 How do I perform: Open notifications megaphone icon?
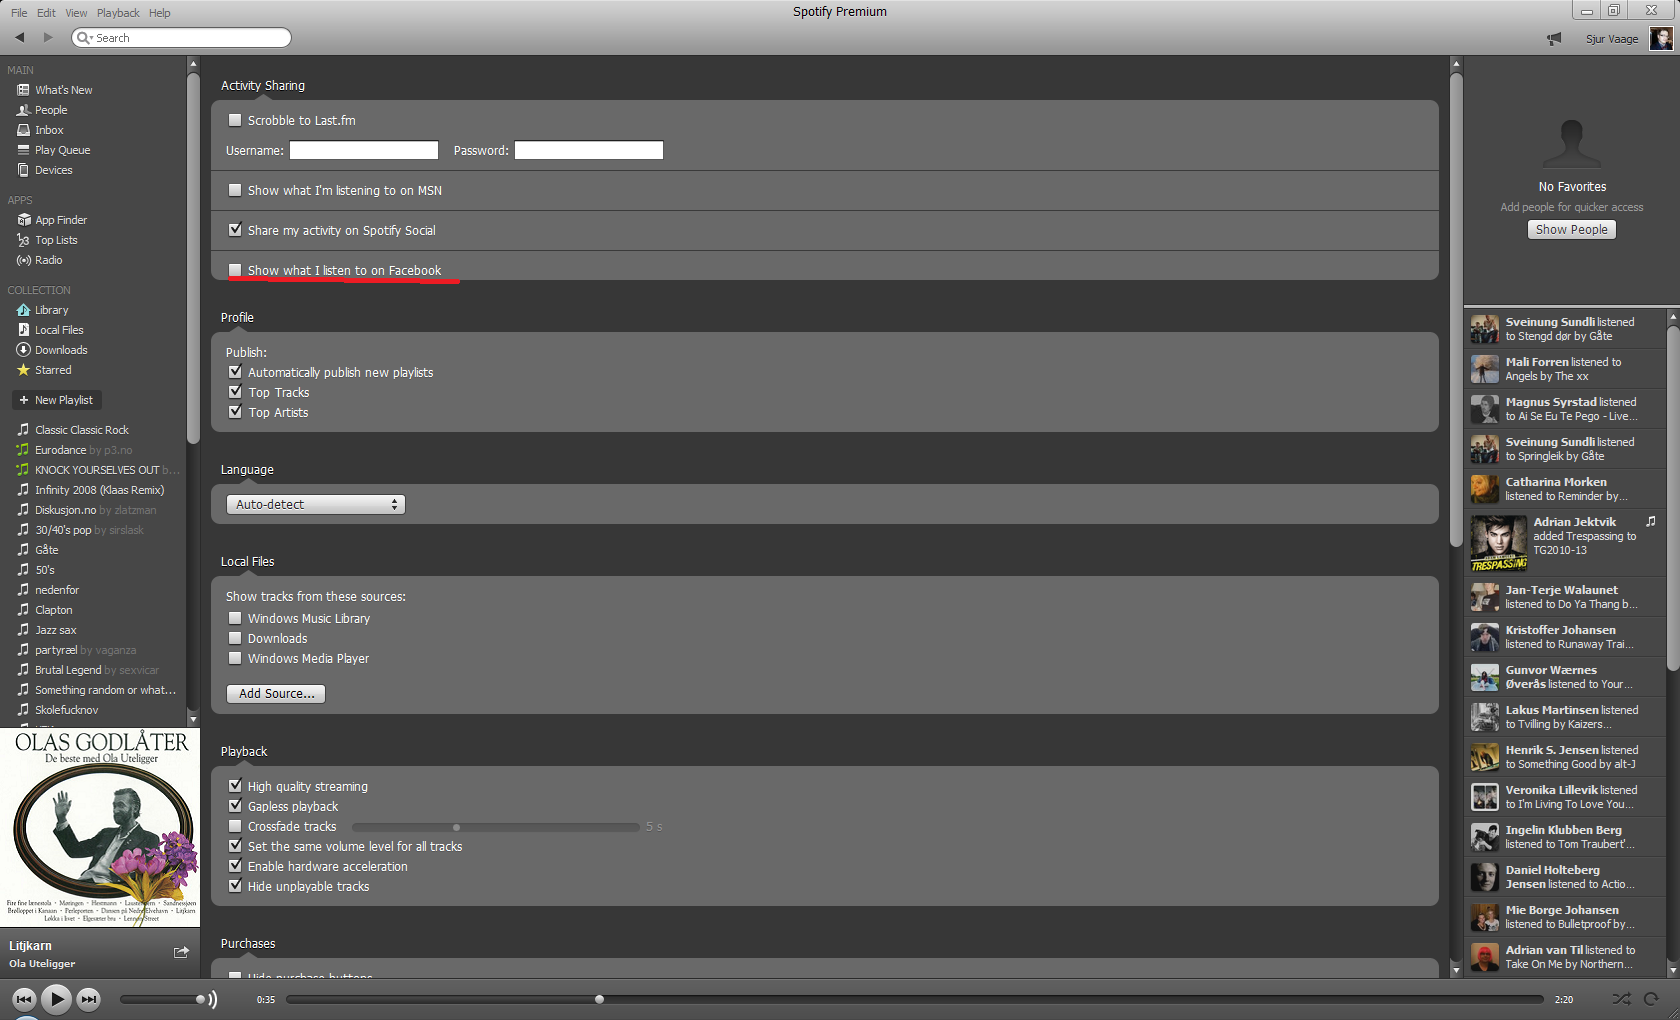[1554, 38]
